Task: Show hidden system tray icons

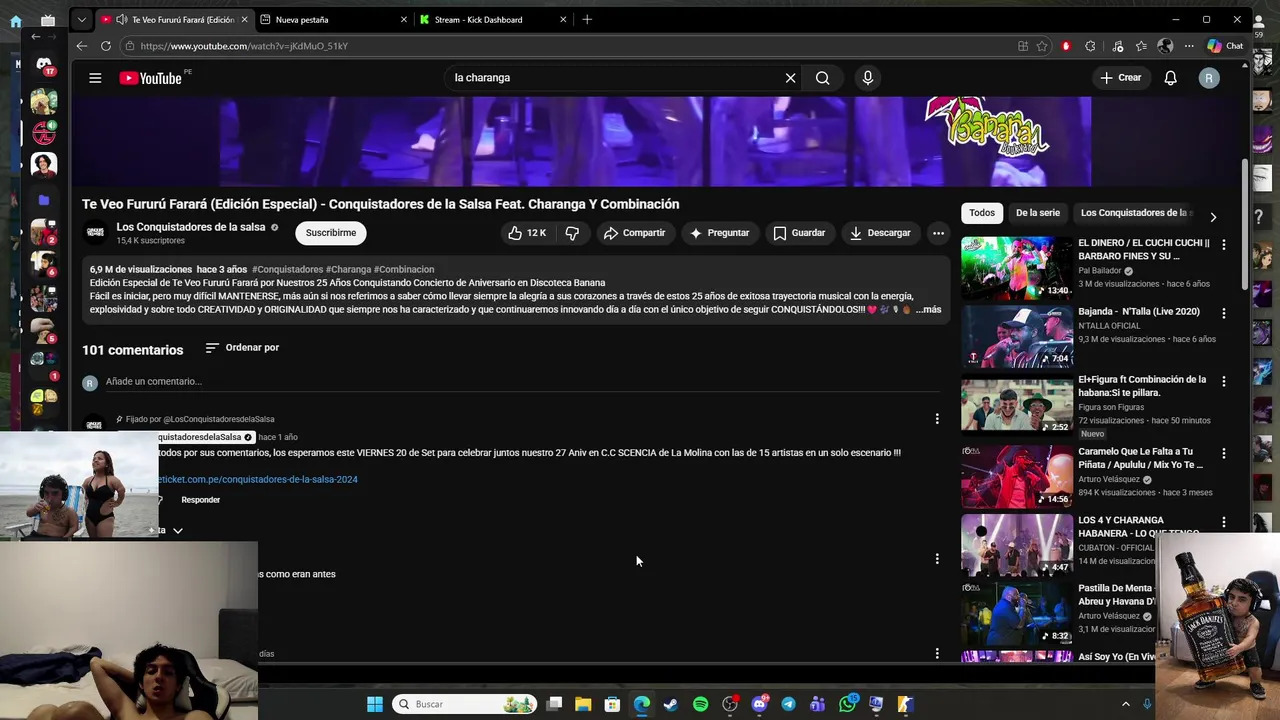Action: coord(1125,704)
